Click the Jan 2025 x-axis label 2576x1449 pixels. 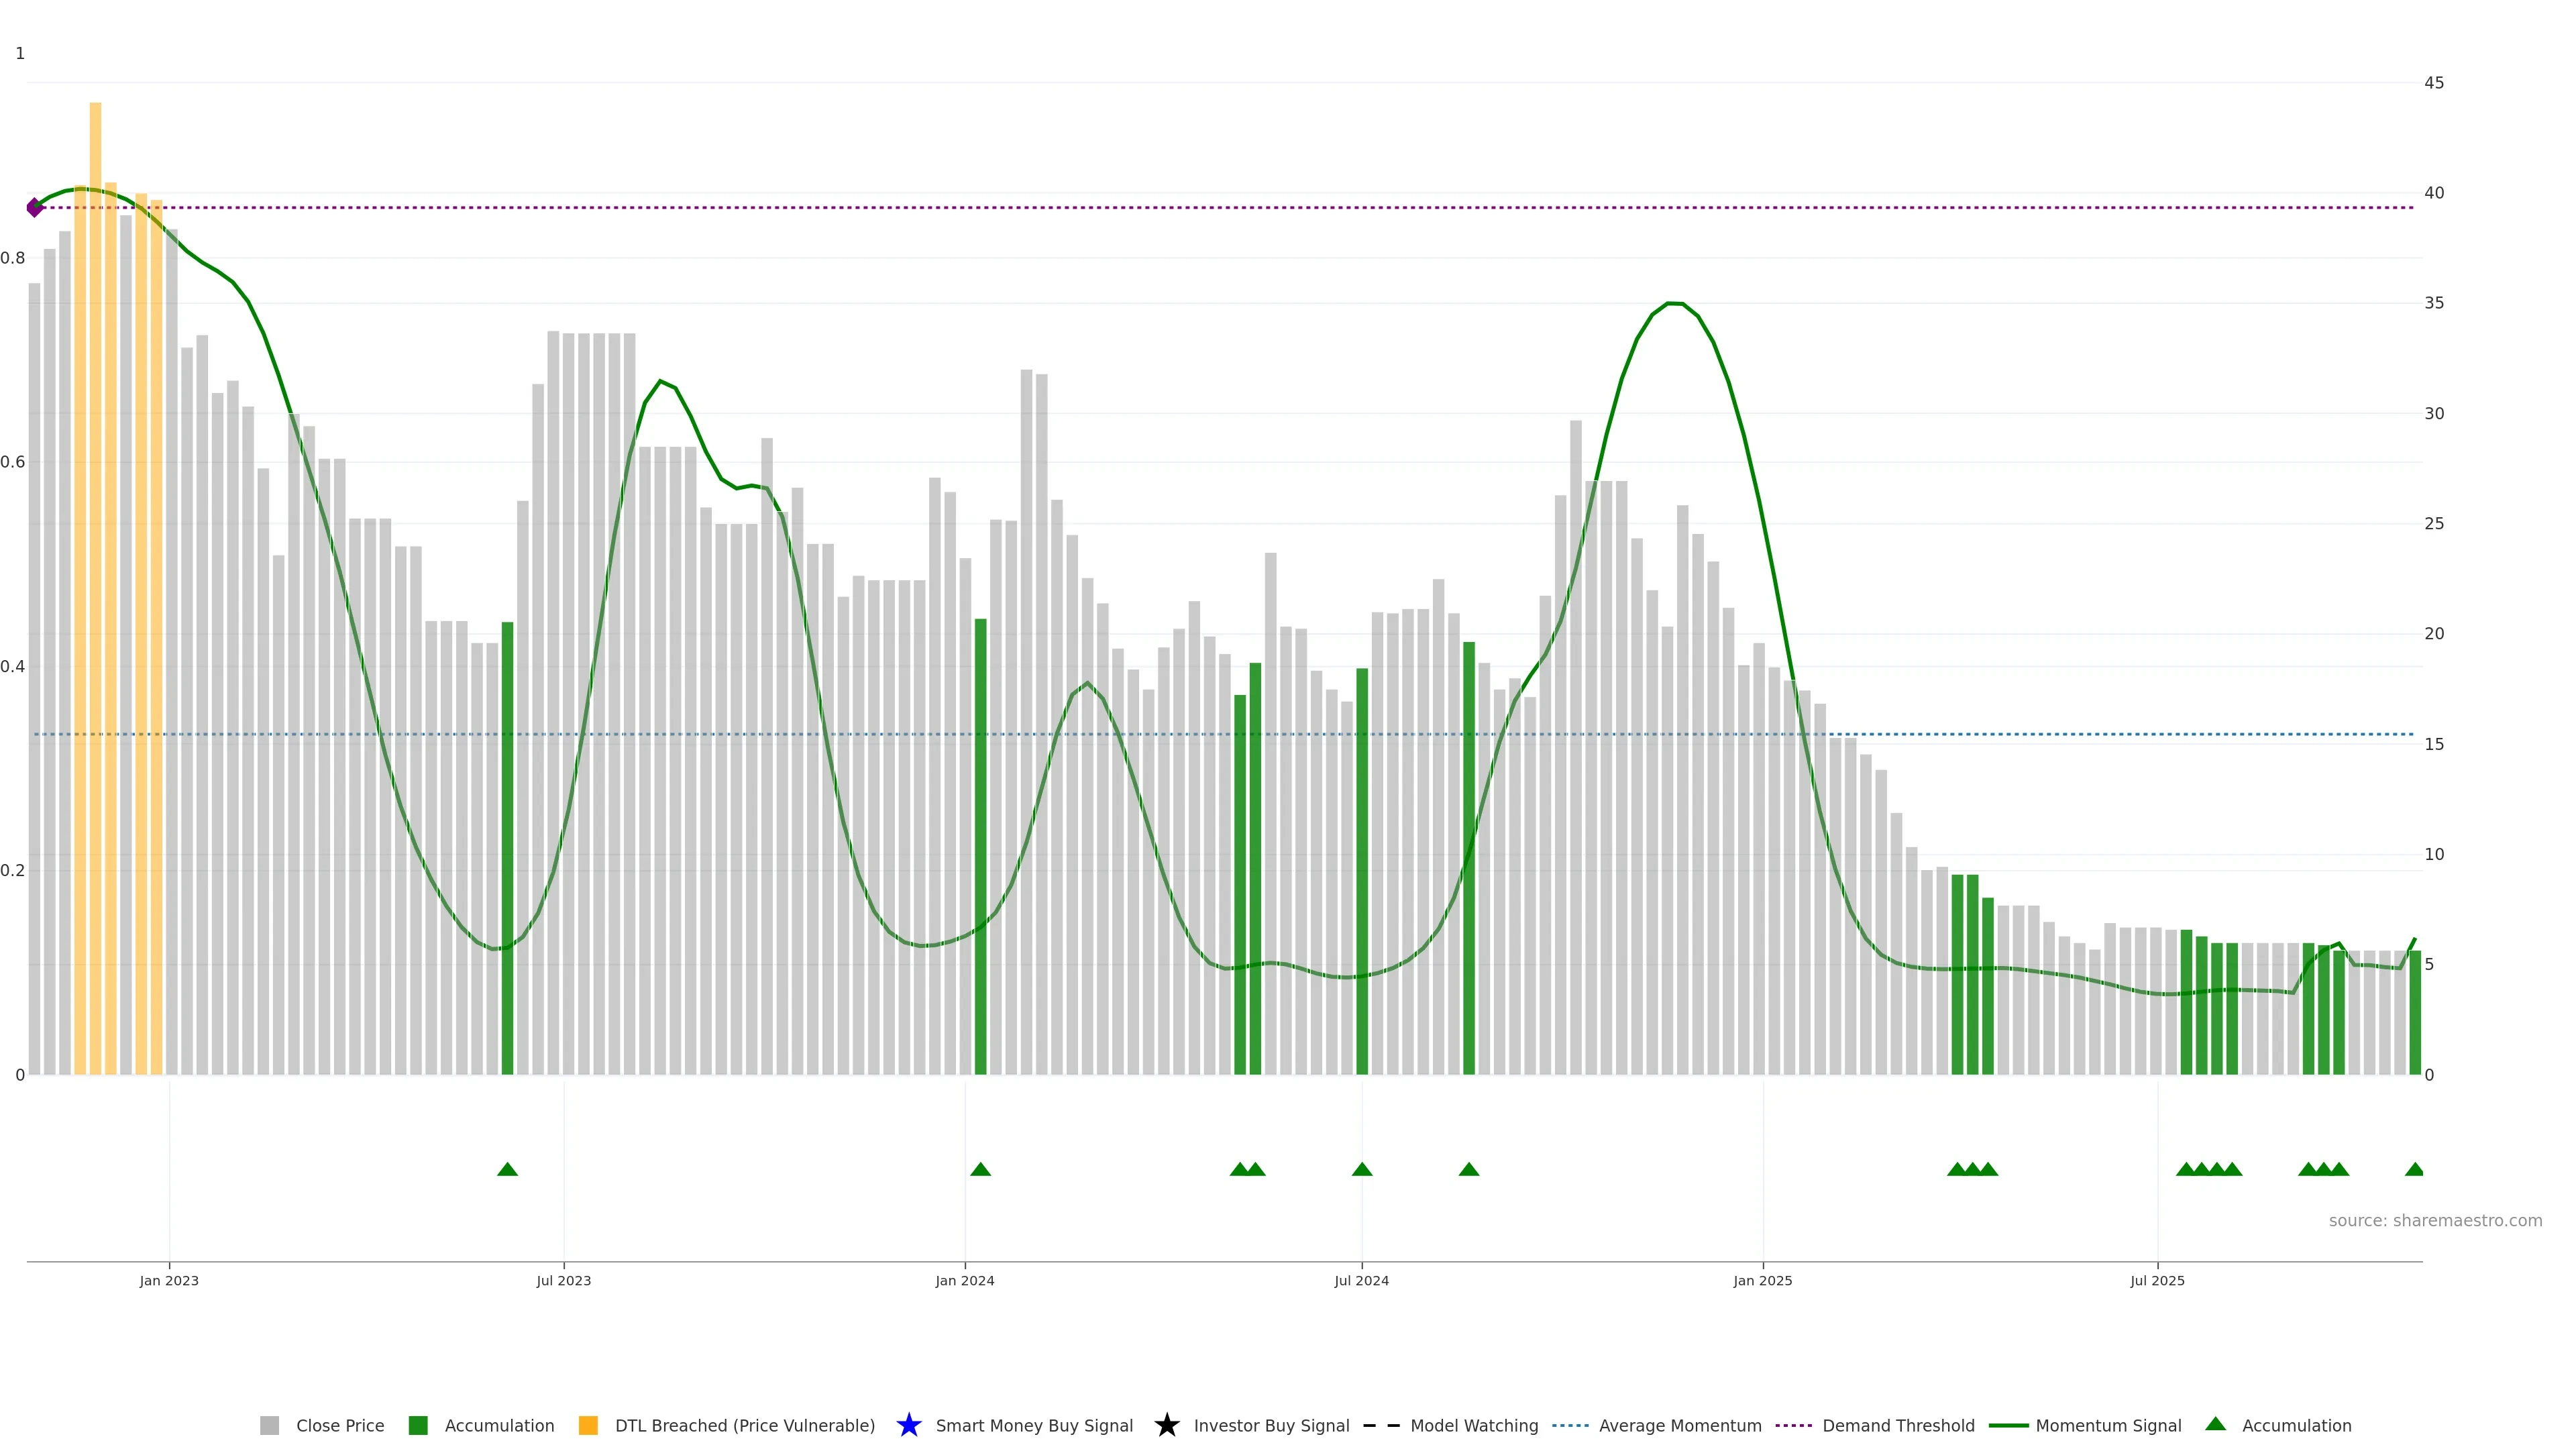pyautogui.click(x=1762, y=1280)
